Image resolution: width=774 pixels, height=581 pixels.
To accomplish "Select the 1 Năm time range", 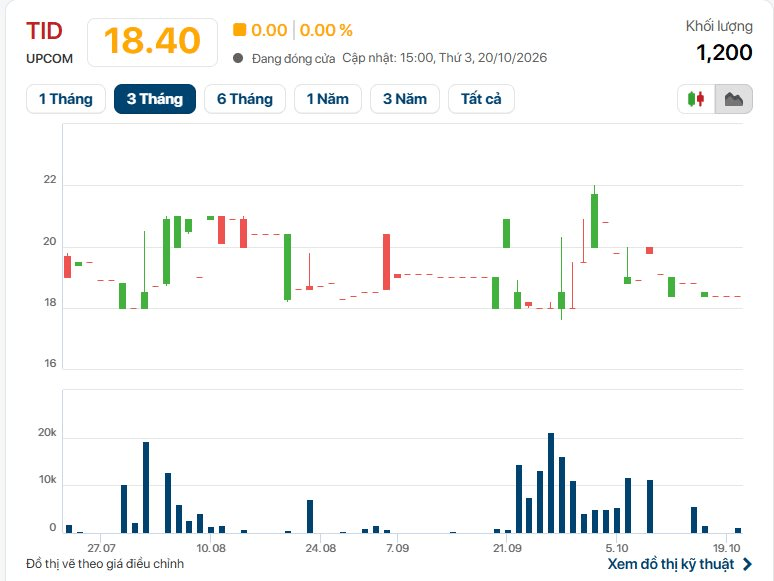I will pos(328,99).
